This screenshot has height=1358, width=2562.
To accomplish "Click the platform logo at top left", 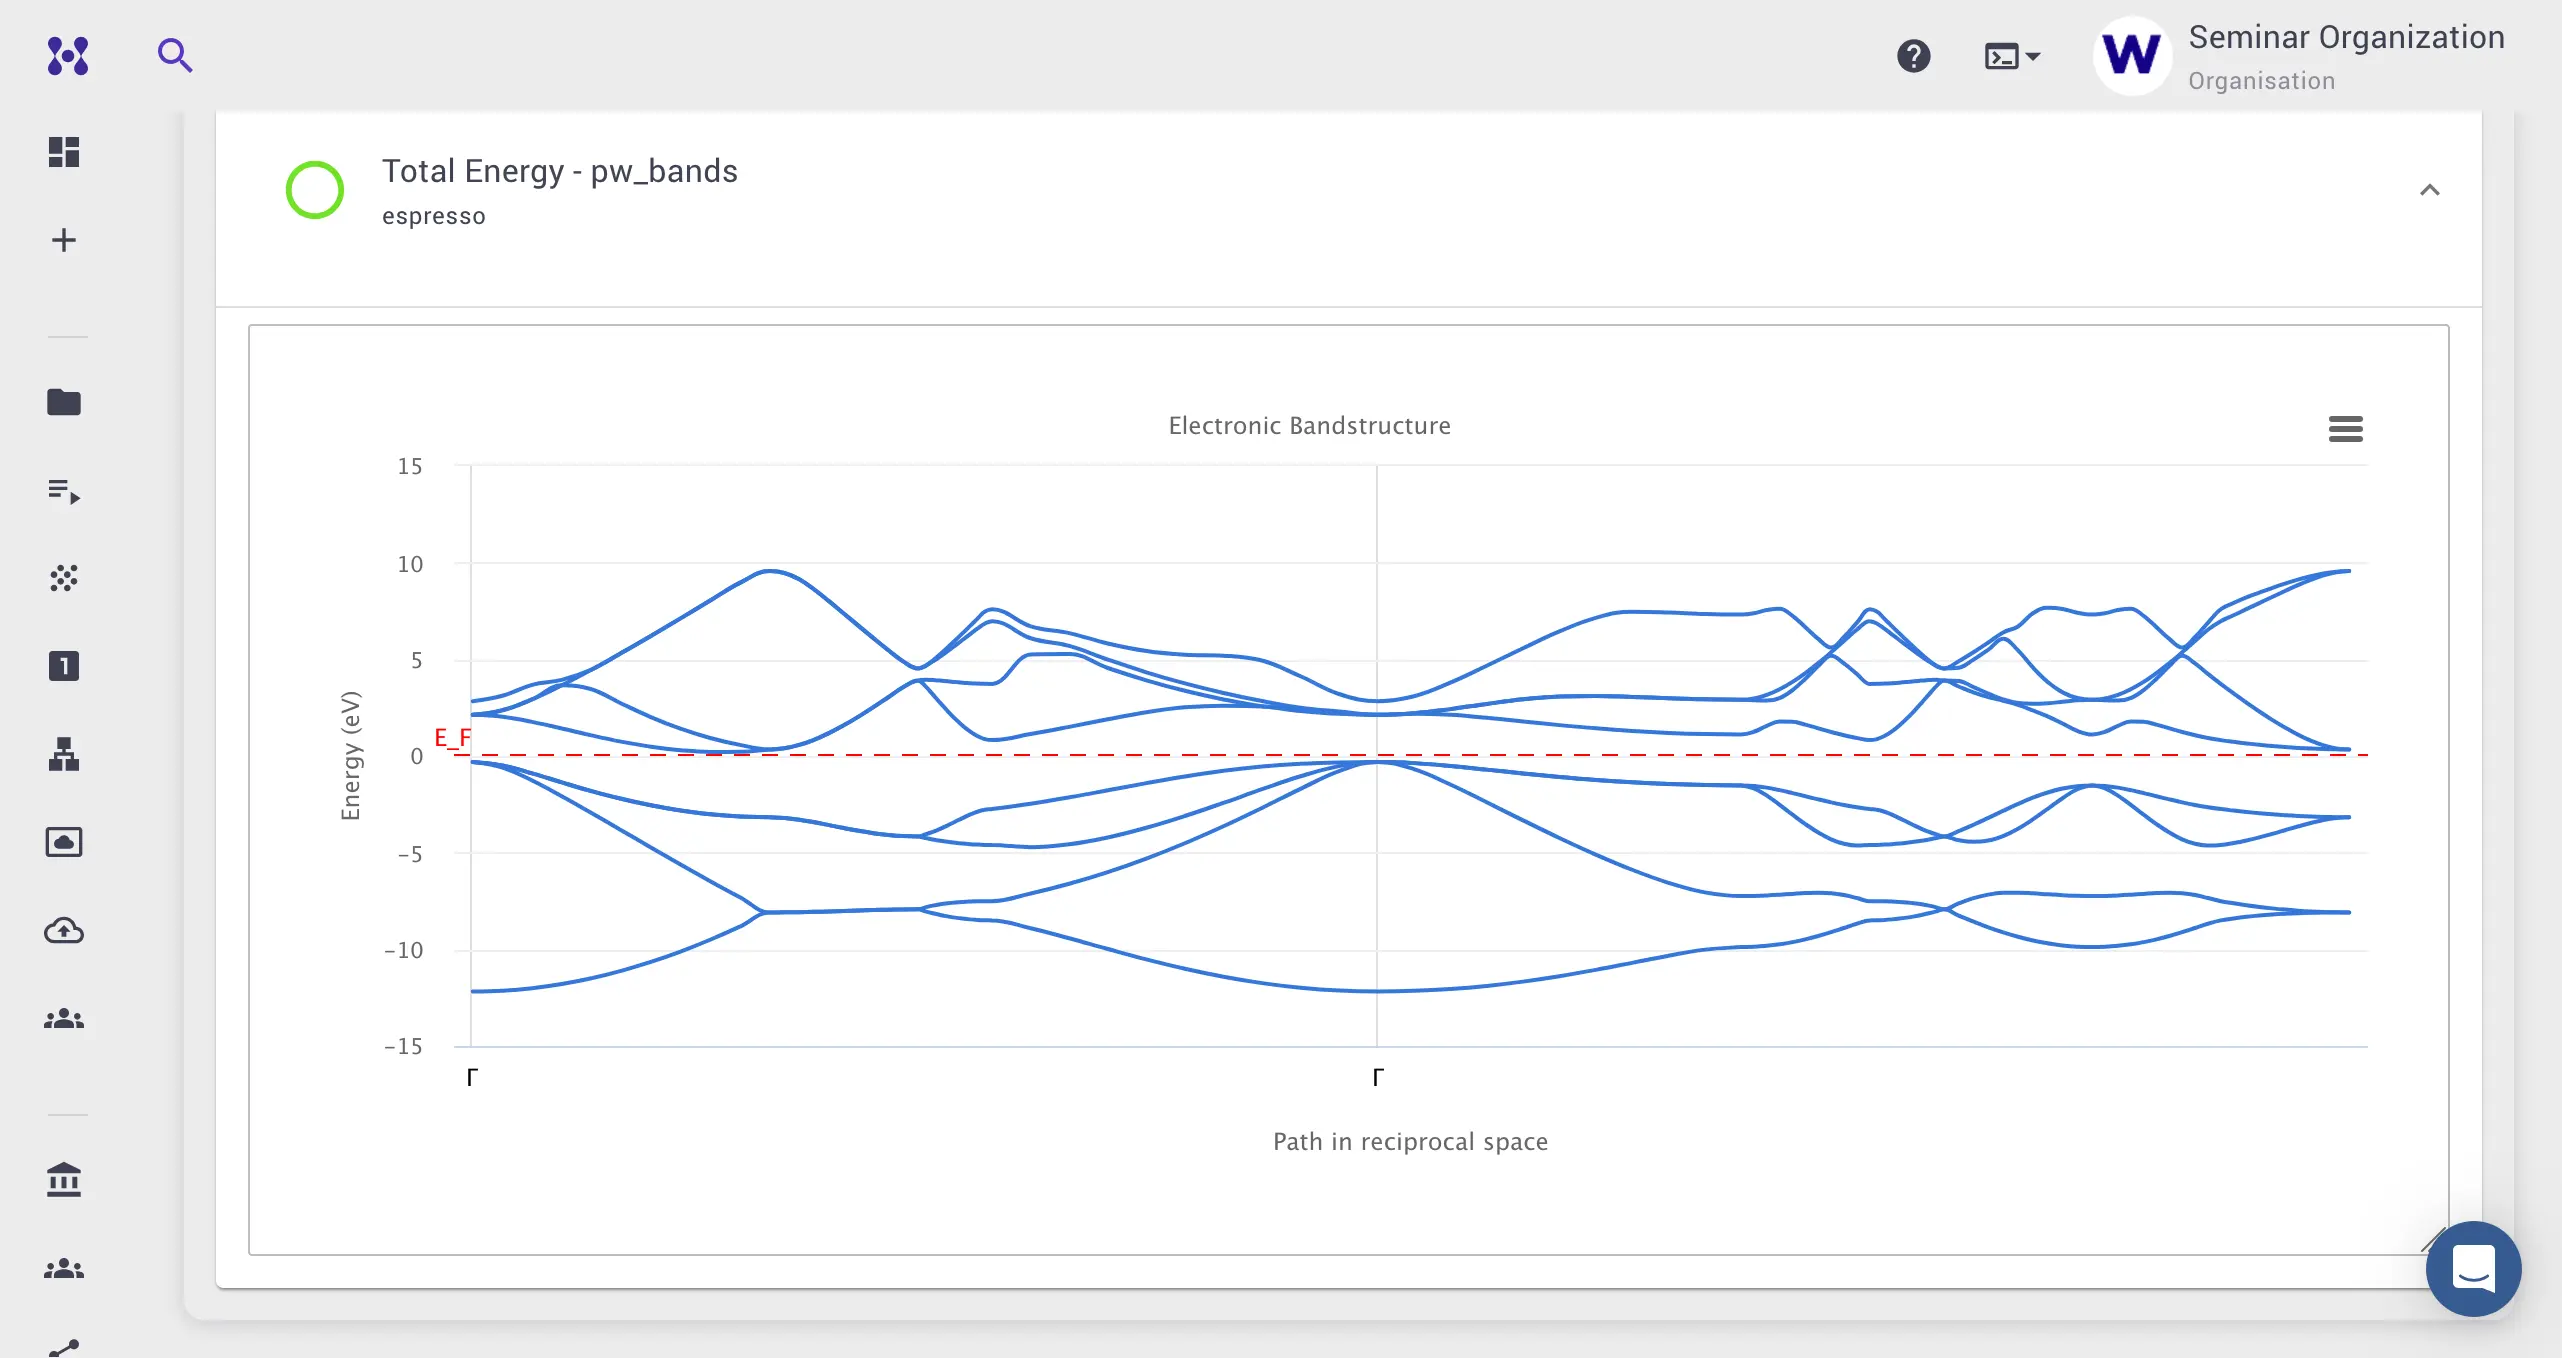I will tap(68, 56).
